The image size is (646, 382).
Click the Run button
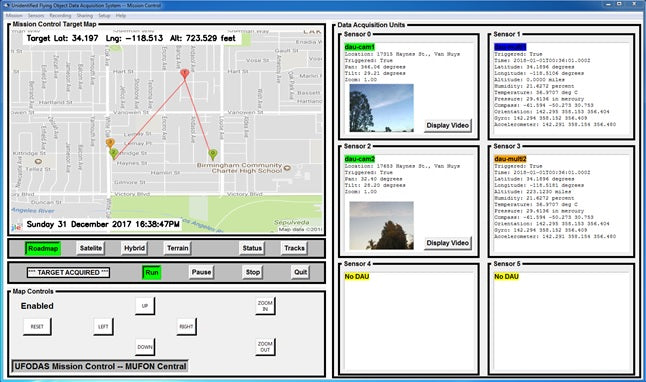pos(152,272)
